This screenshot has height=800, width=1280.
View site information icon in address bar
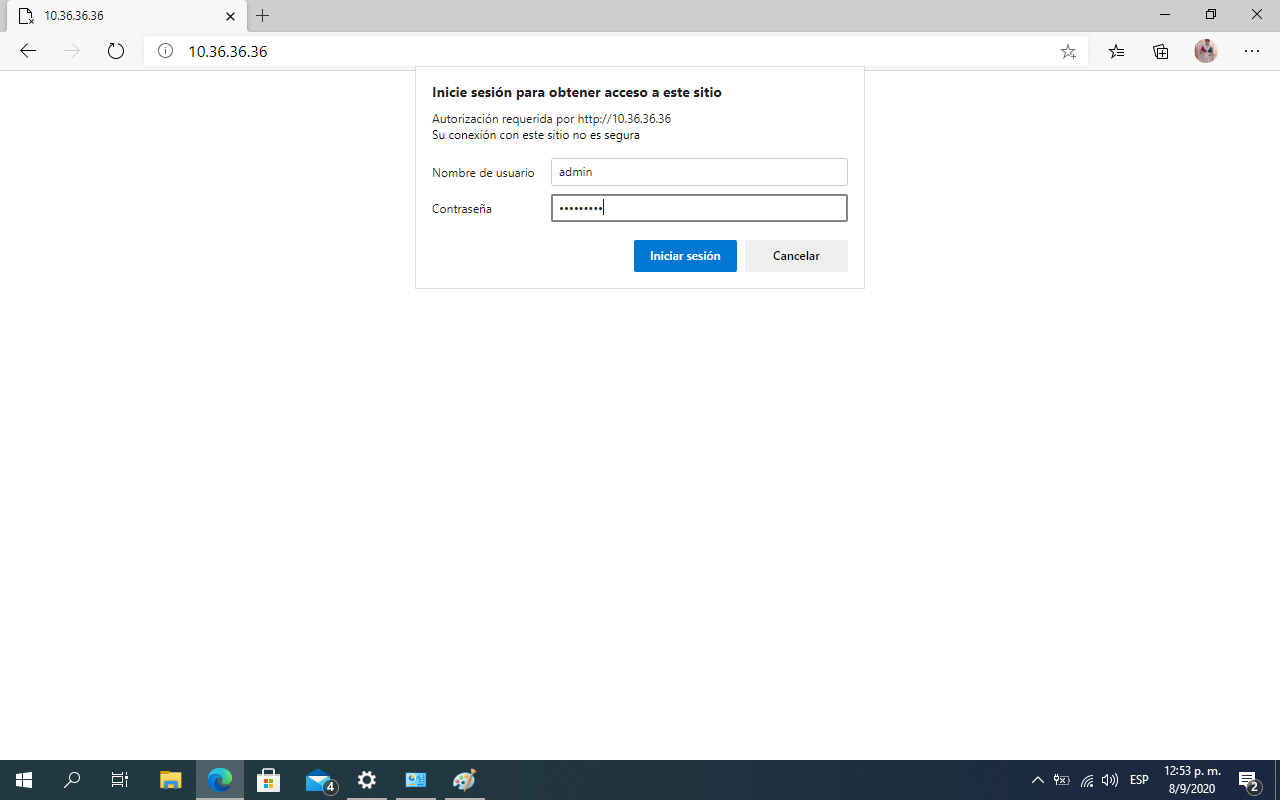coord(165,51)
